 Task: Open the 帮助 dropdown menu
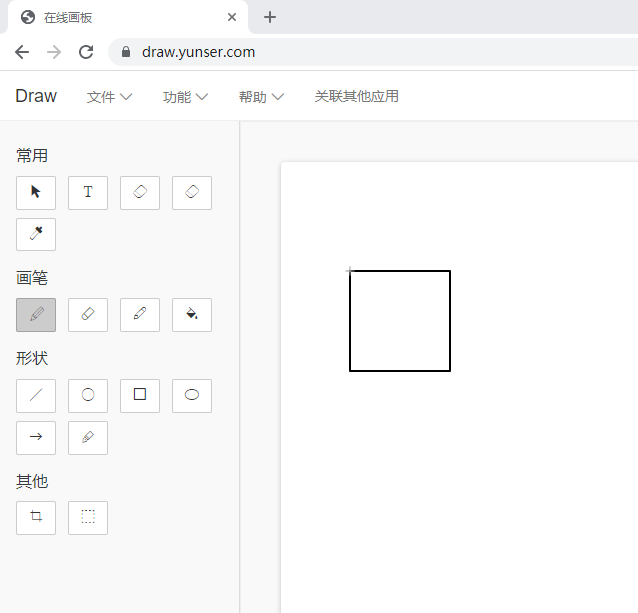point(261,97)
